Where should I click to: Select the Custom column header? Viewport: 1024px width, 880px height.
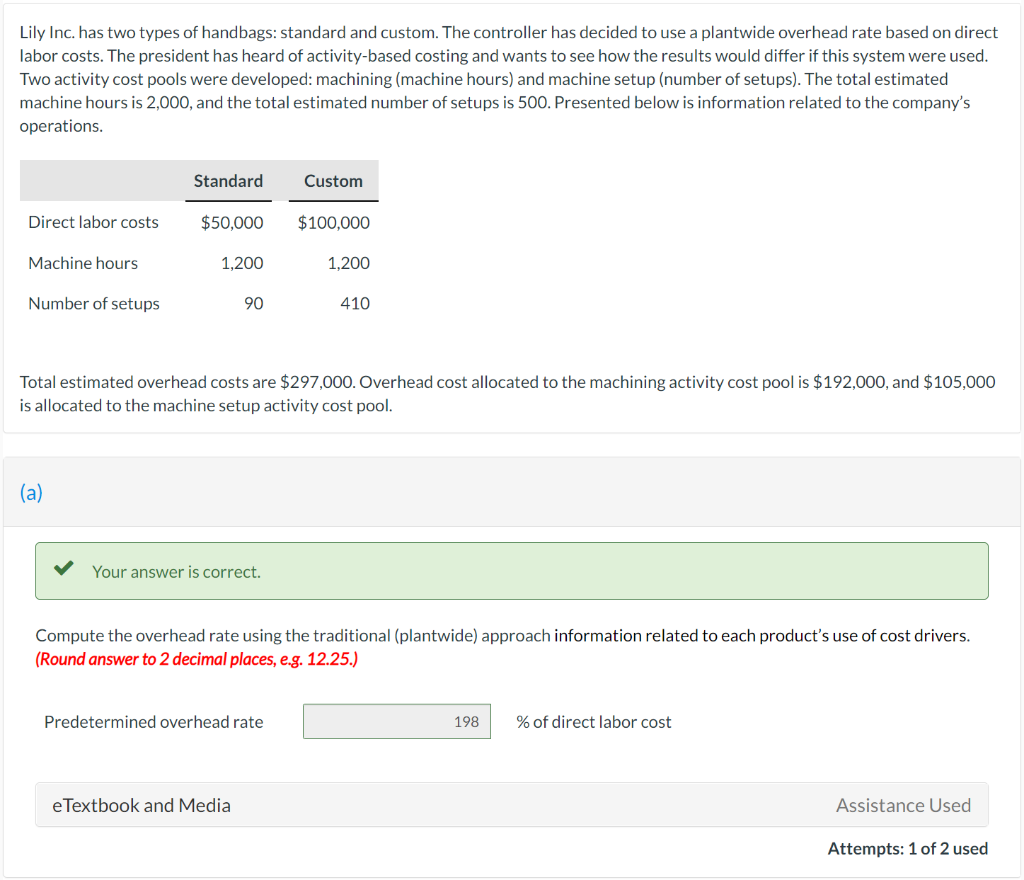click(332, 181)
